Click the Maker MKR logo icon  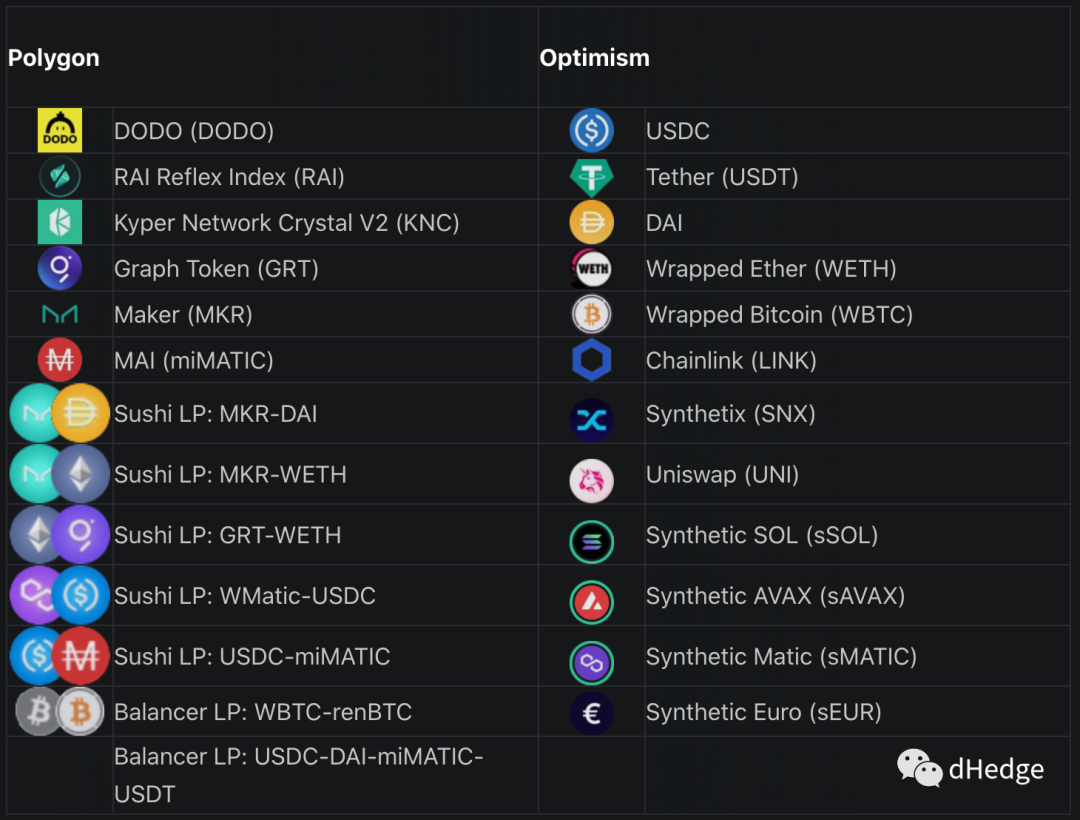click(60, 315)
